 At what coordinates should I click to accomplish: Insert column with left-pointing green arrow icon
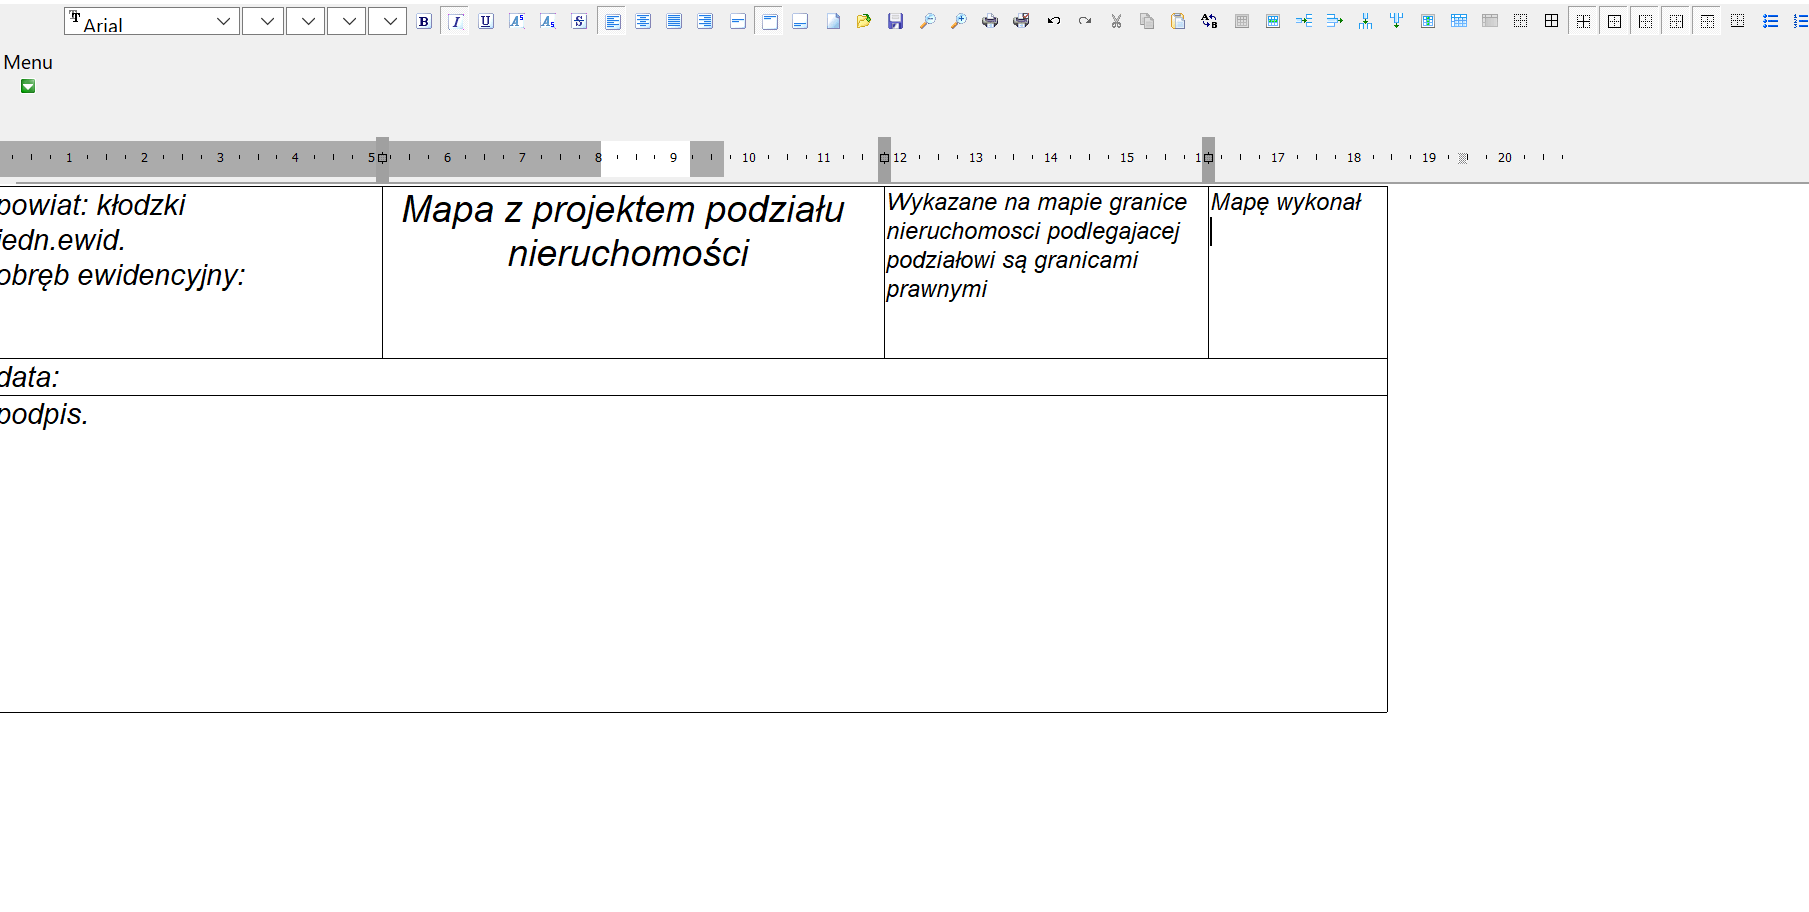click(1304, 21)
